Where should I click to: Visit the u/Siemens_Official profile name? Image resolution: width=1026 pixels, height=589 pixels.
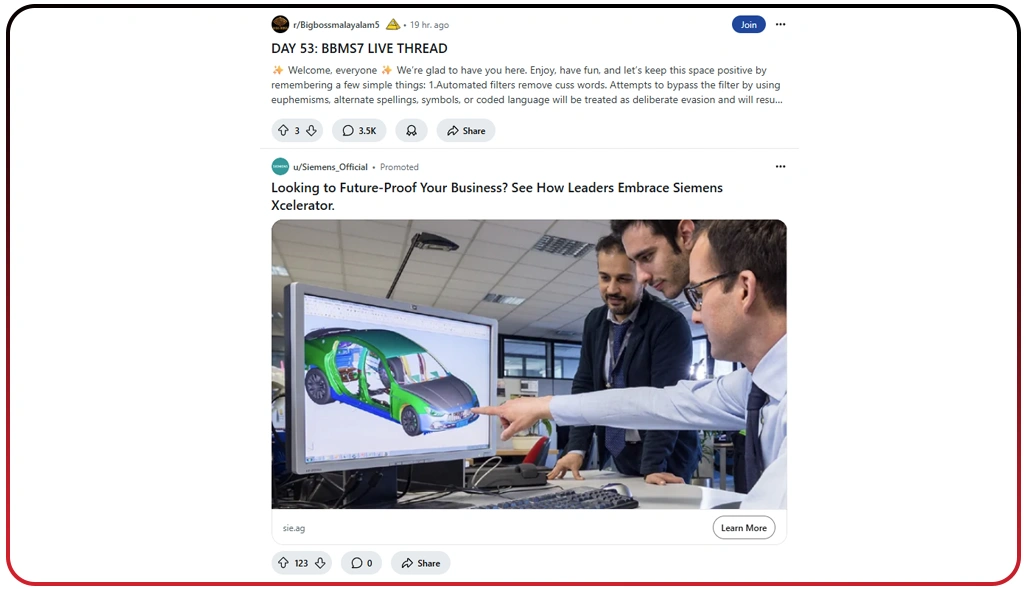[330, 167]
